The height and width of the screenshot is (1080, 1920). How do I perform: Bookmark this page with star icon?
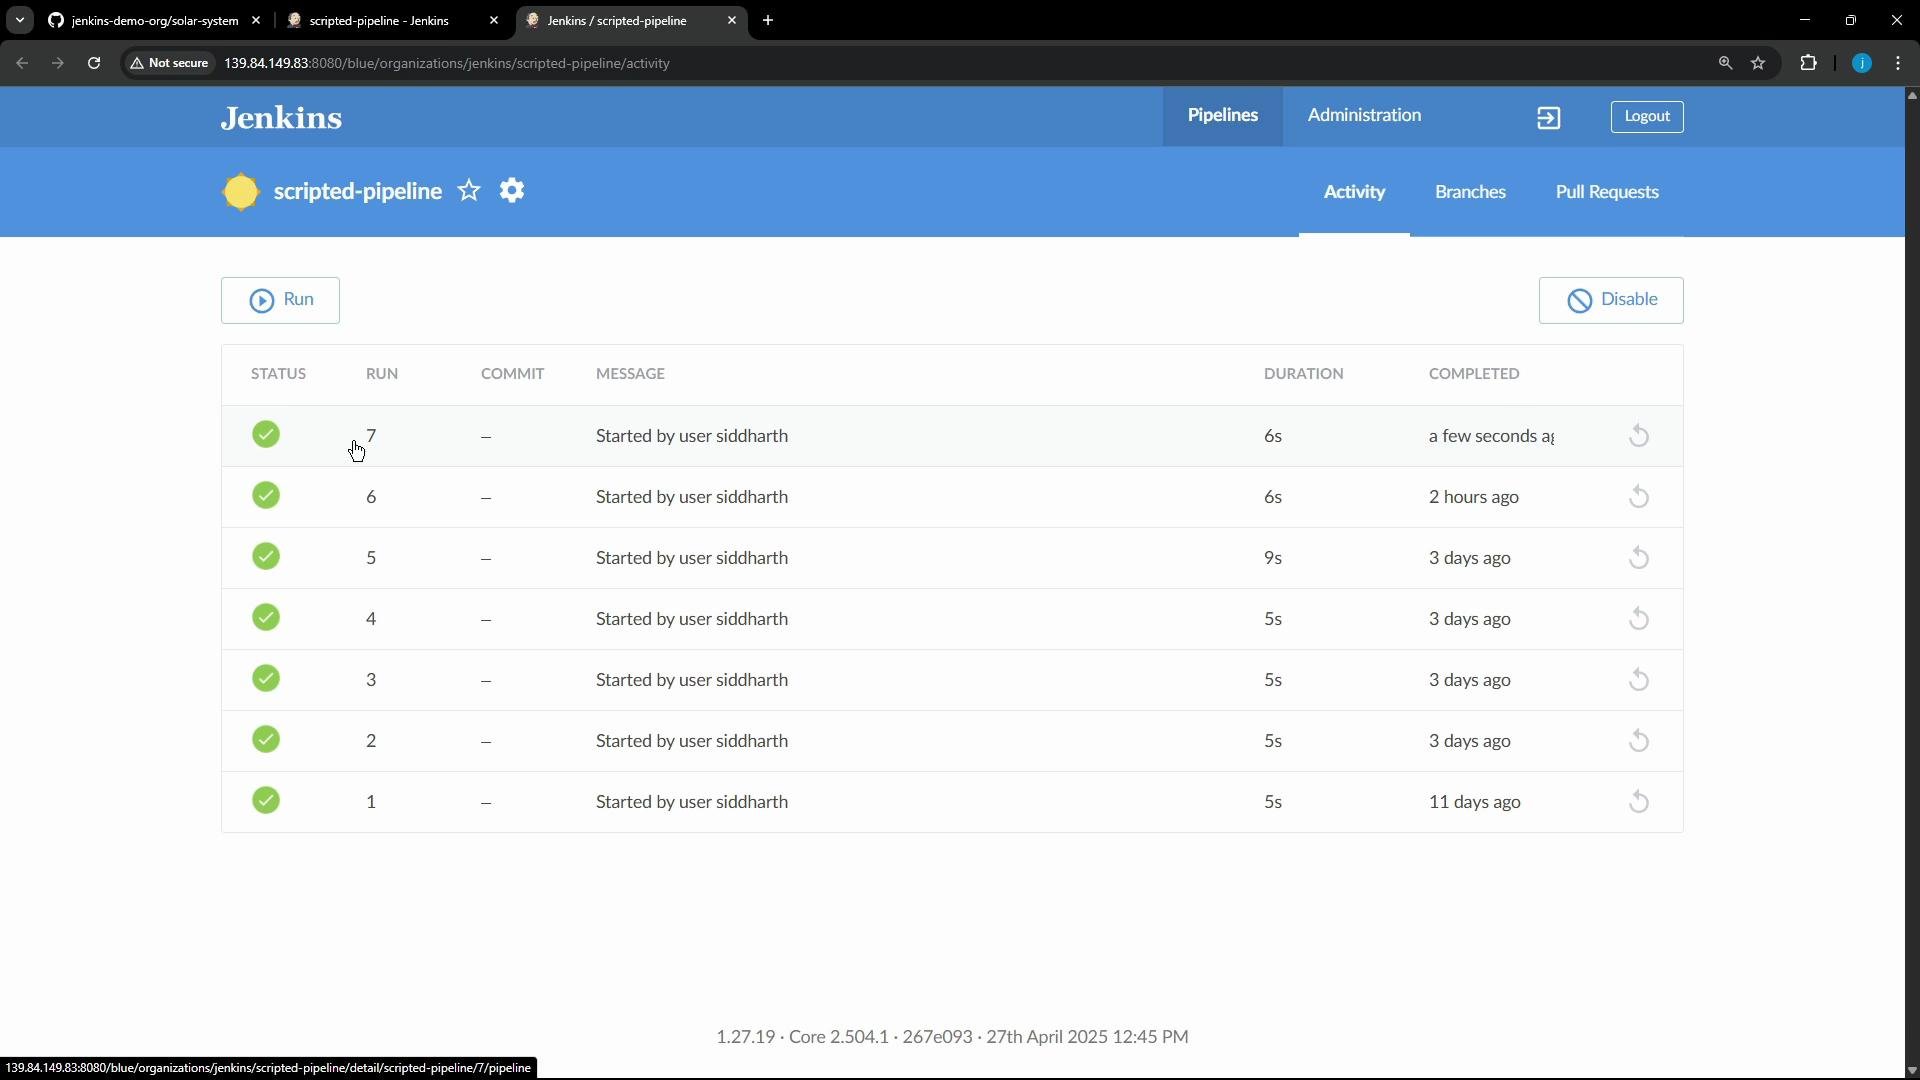[x=1759, y=63]
